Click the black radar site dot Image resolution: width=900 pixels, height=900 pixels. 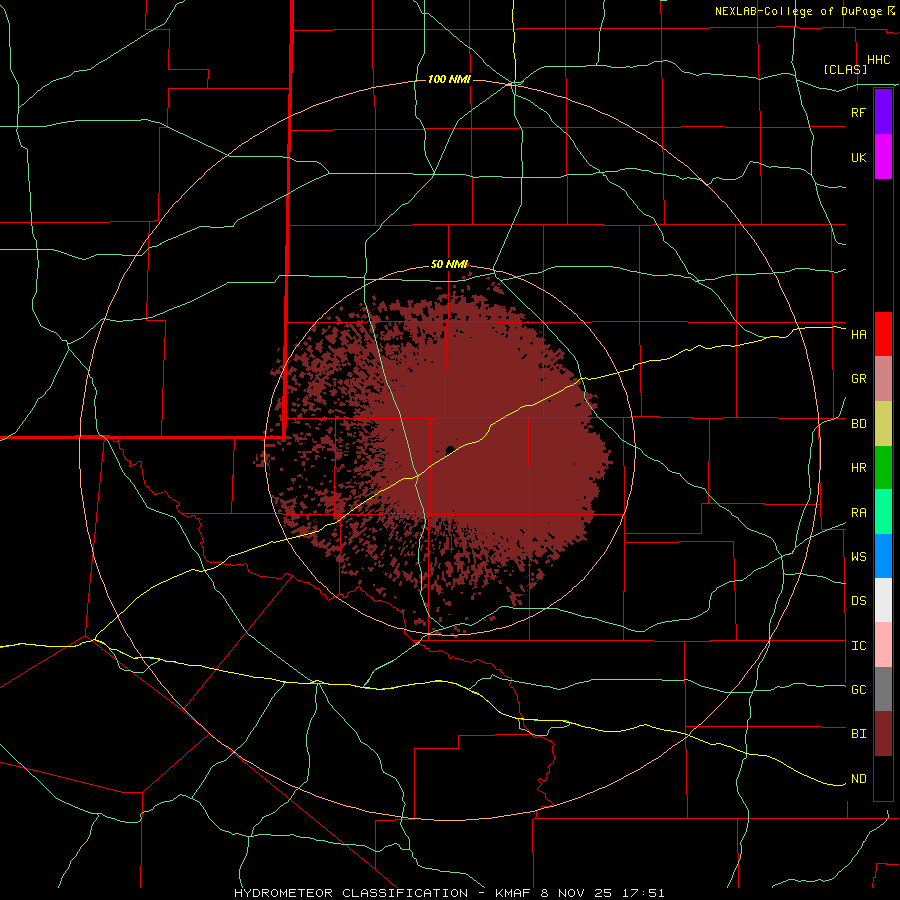point(450,449)
